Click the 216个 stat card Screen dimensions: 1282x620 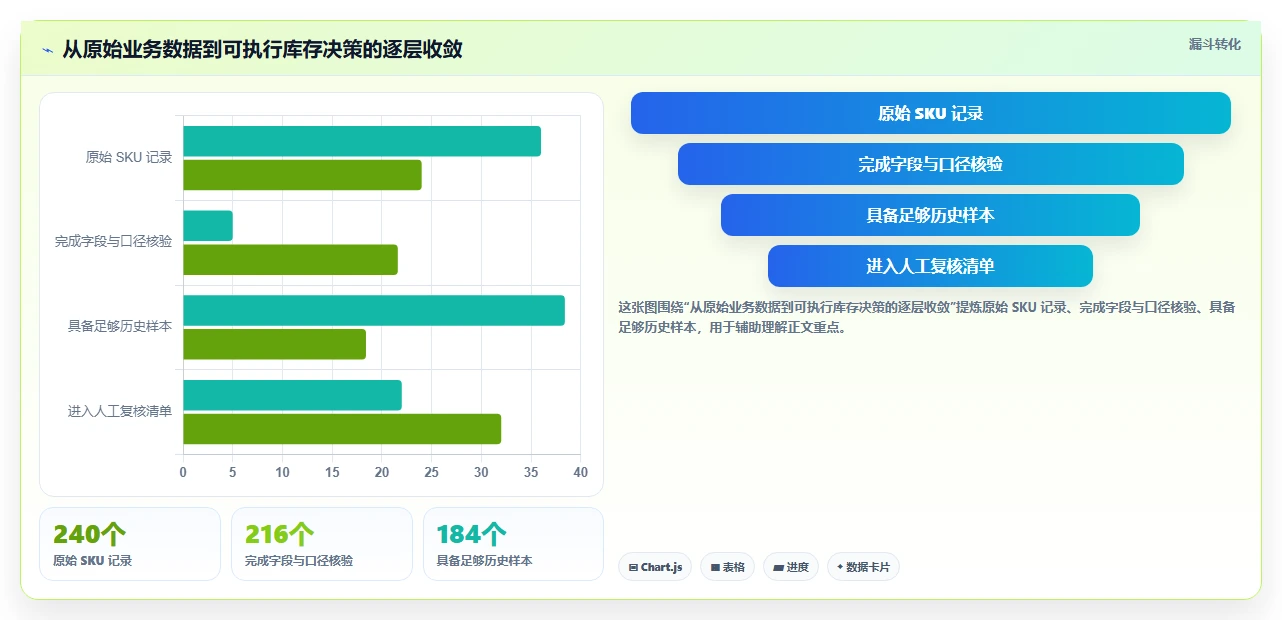[x=322, y=544]
